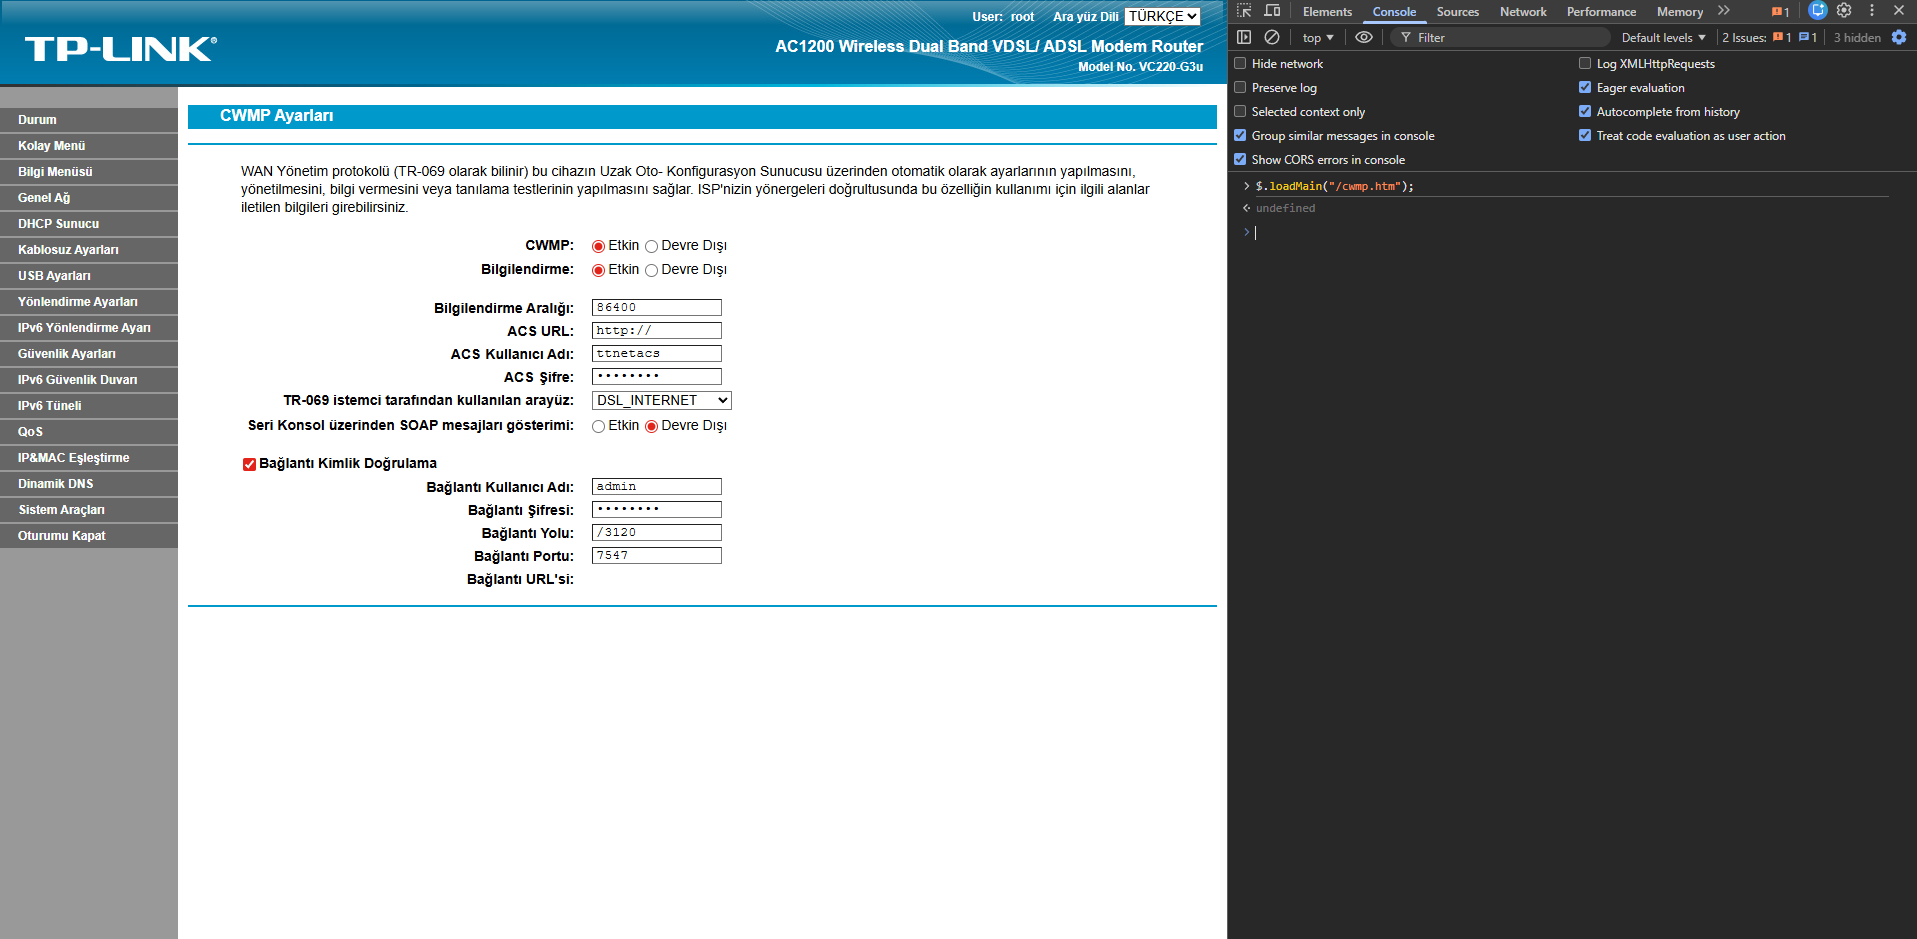Viewport: 1917px width, 939px height.
Task: Open the DSL_INTERNET interface dropdown
Action: click(662, 400)
